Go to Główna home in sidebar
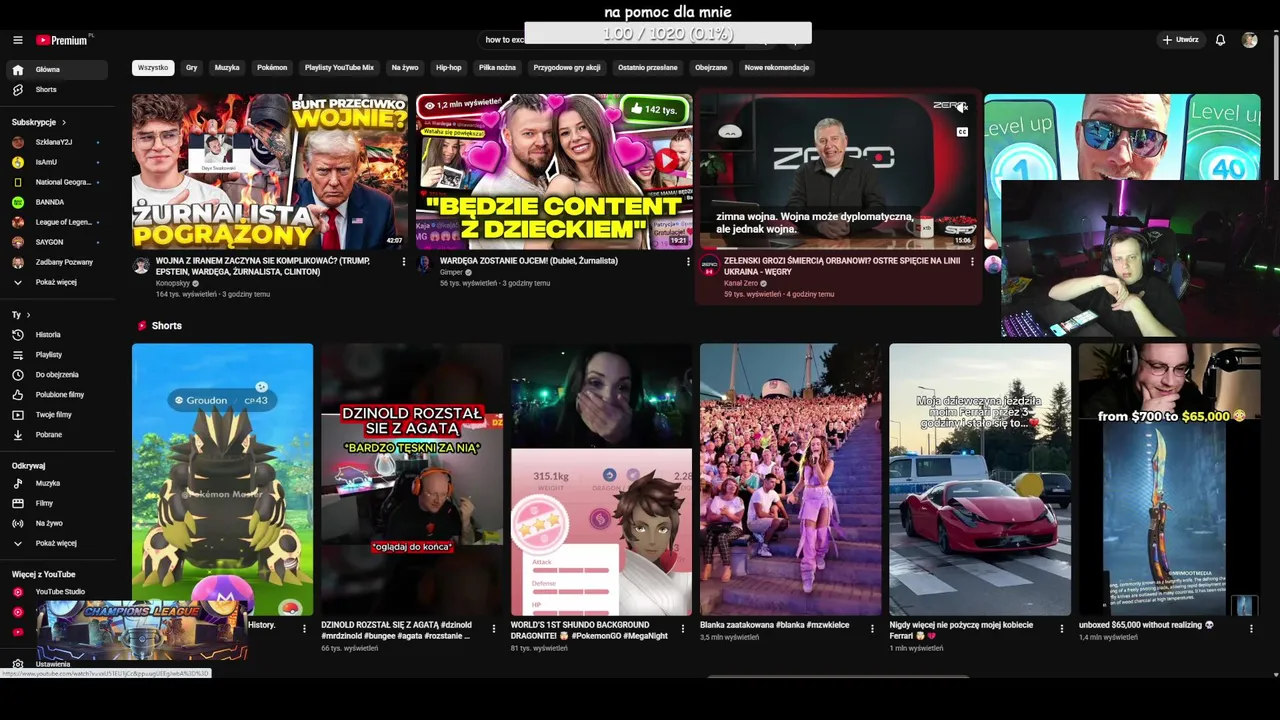The height and width of the screenshot is (720, 1280). (x=57, y=70)
